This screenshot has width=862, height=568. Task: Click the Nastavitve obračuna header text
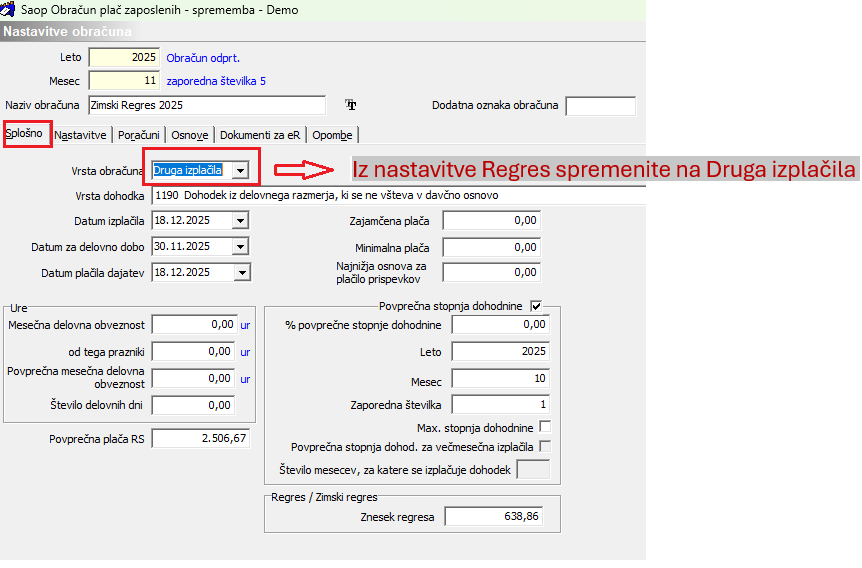[67, 31]
